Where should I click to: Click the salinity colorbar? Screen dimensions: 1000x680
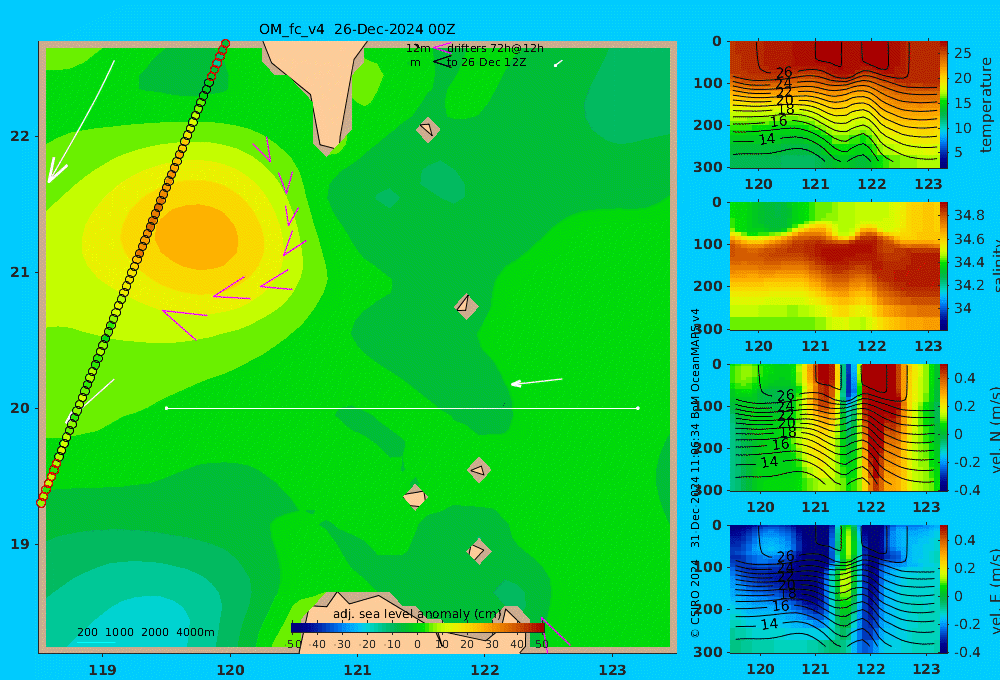pyautogui.click(x=944, y=266)
